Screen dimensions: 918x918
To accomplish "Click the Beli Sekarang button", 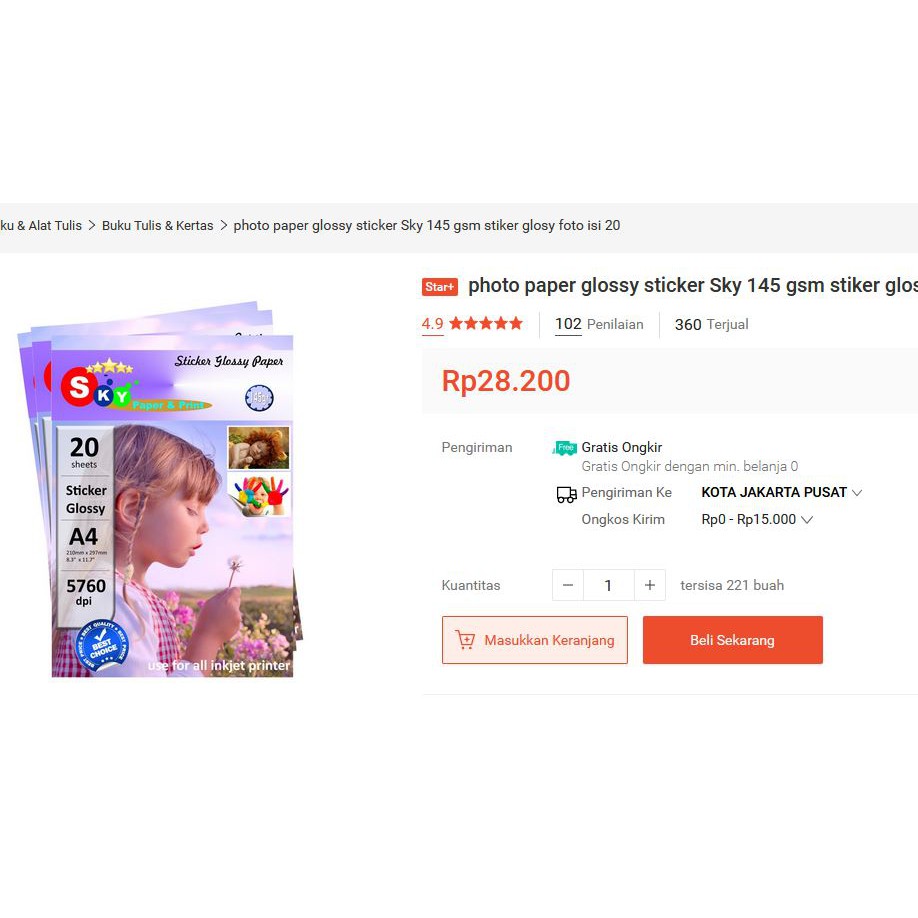I will tap(732, 640).
